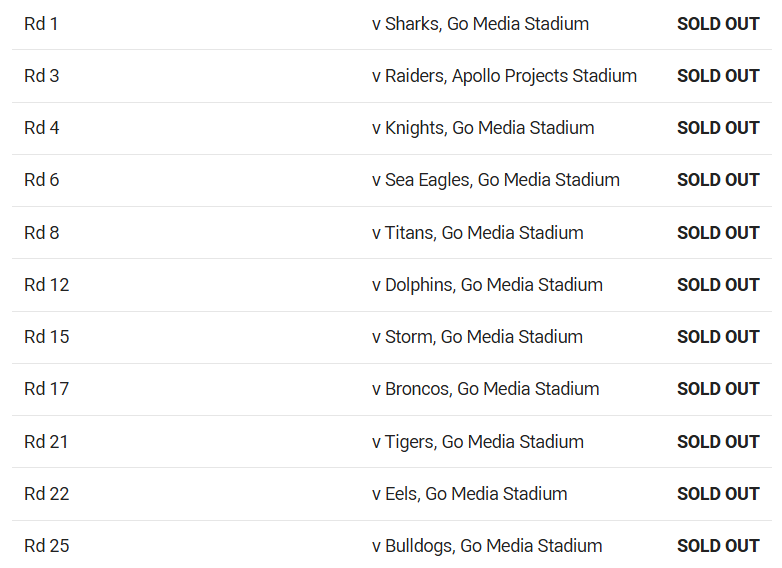Select the 'v Eels, Go Media Stadium' fixture

point(470,494)
